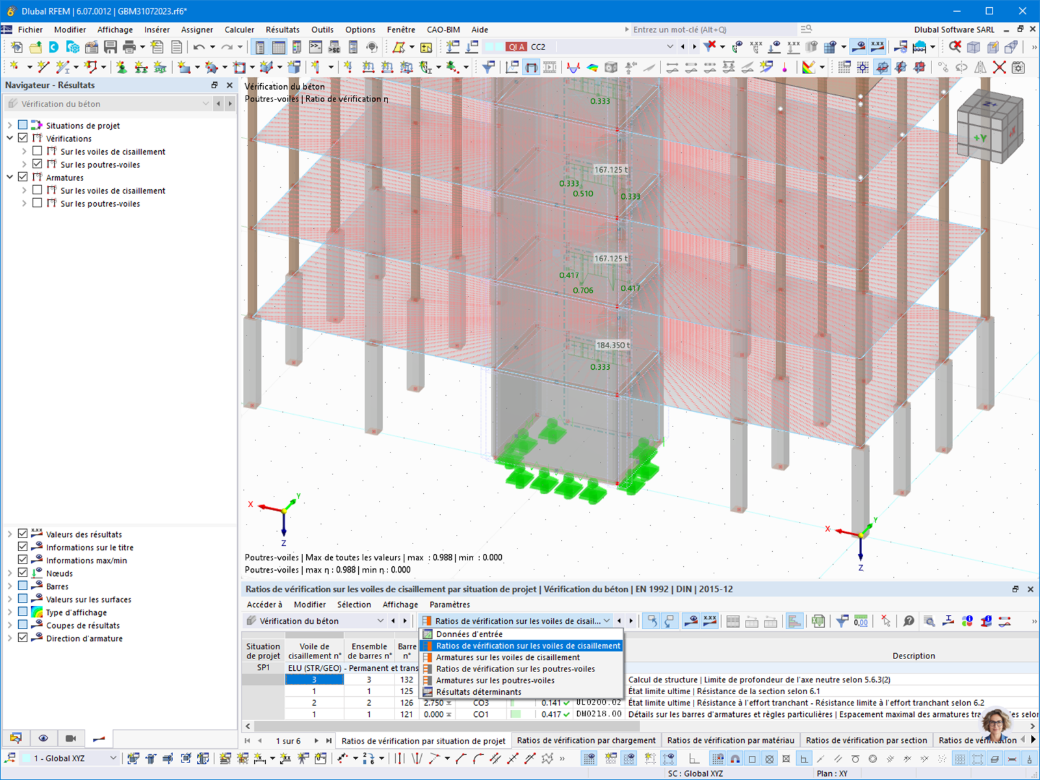The width and height of the screenshot is (1040, 780).
Task: Collapse the Vérifications tree node
Action: [x=10, y=138]
